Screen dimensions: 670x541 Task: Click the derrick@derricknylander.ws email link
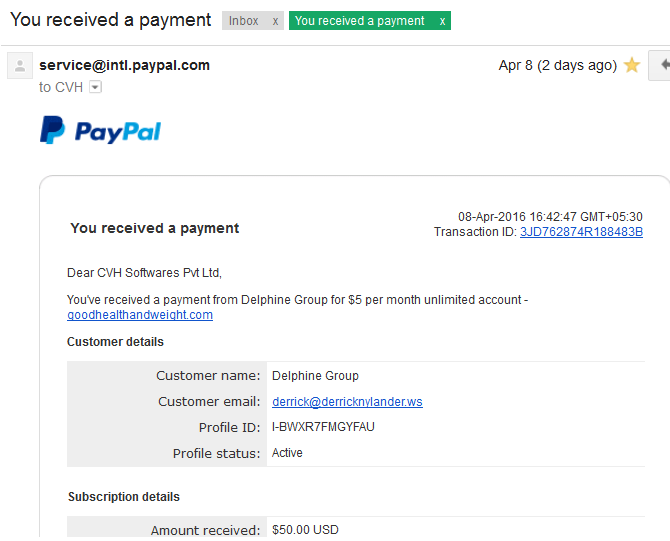[x=347, y=402]
